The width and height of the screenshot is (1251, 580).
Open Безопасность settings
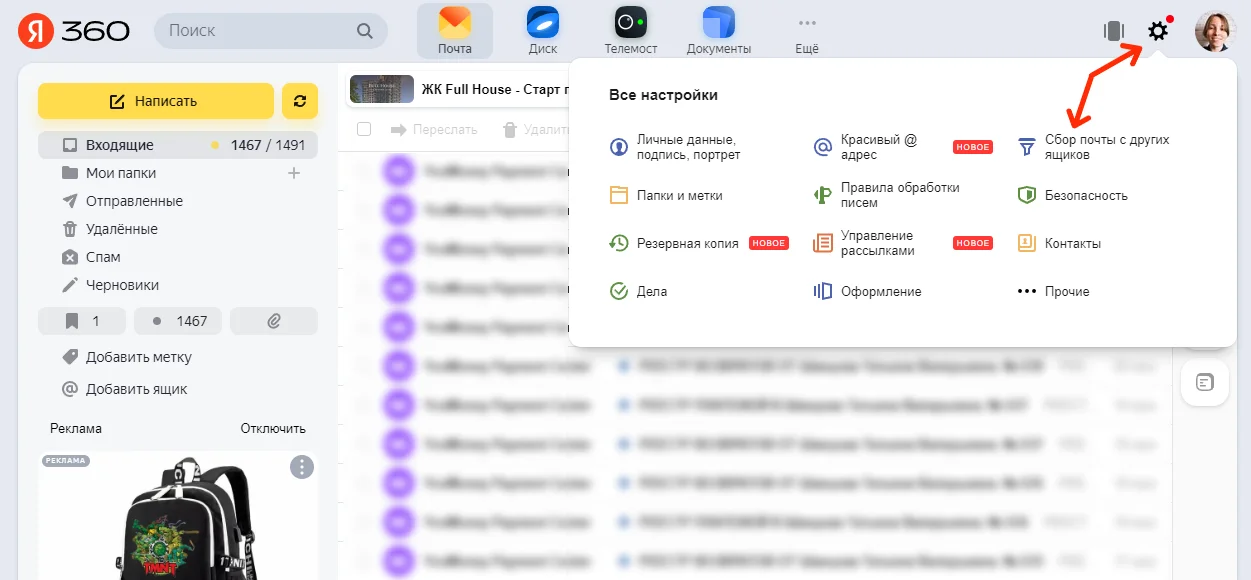coord(1073,195)
